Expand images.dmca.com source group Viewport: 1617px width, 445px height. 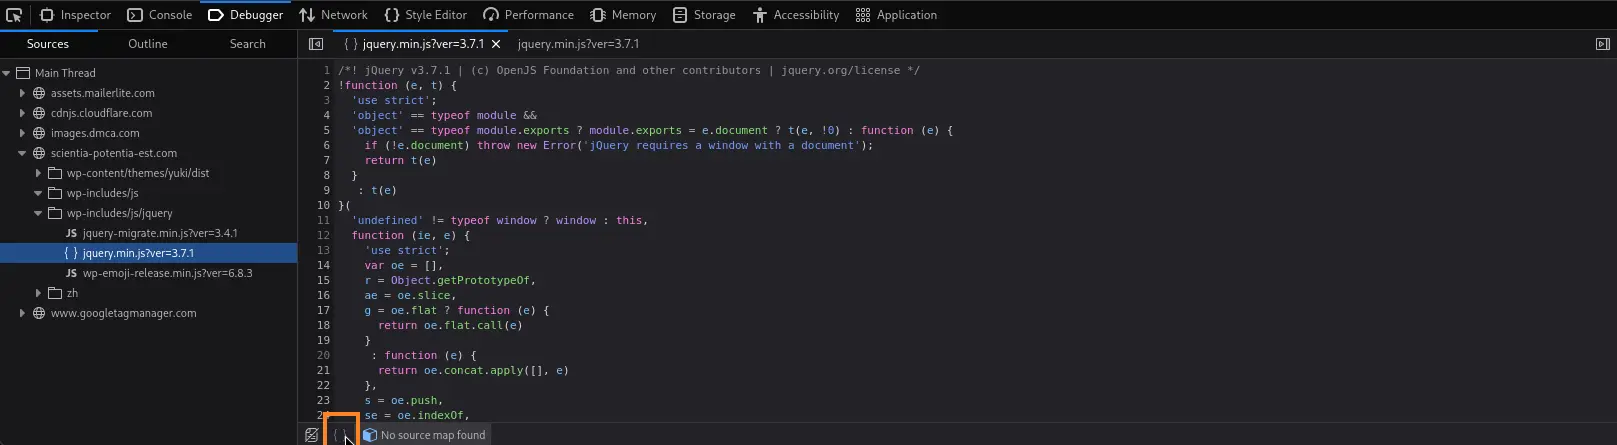[23, 133]
